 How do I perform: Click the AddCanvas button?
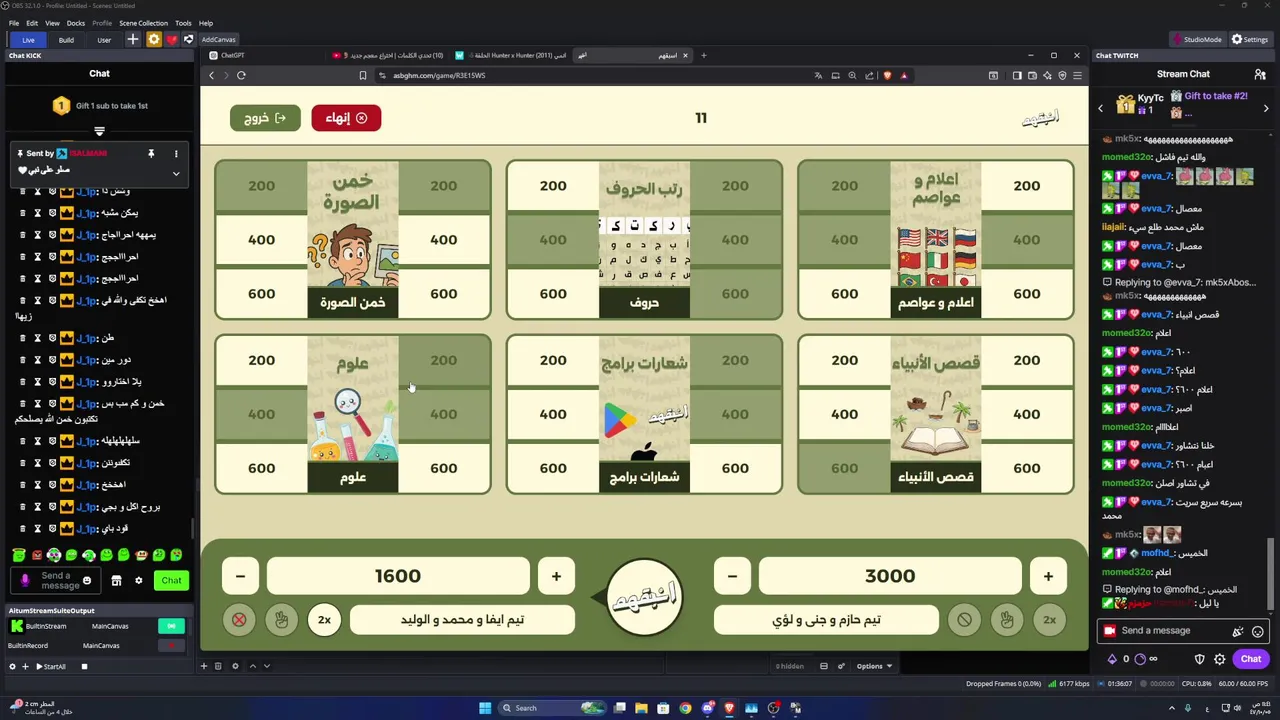coord(218,40)
